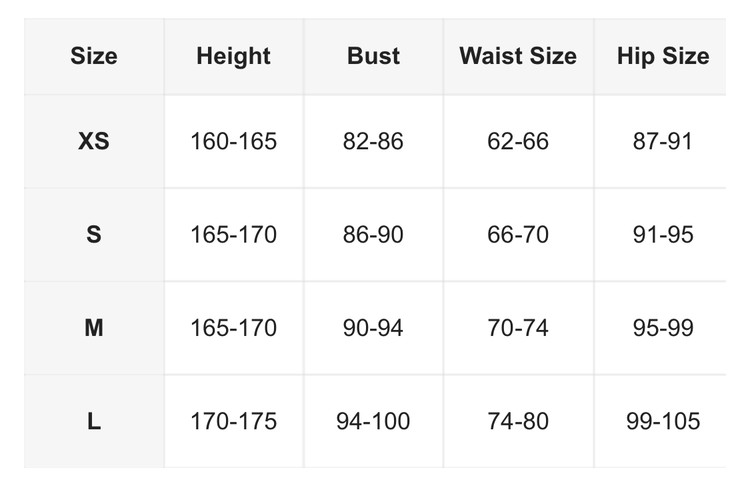750x492 pixels.
Task: Select the L hip value 99-105
Action: click(x=663, y=421)
